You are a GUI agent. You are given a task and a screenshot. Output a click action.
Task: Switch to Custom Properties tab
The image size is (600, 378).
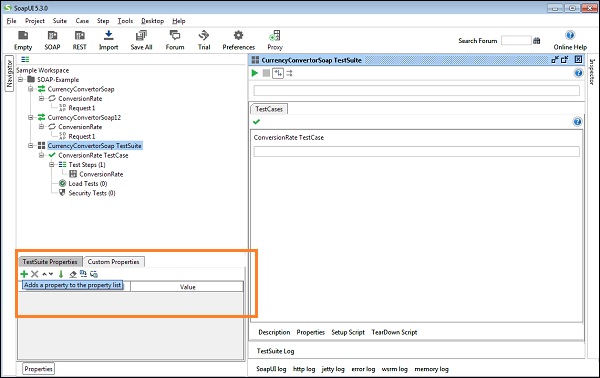[113, 262]
